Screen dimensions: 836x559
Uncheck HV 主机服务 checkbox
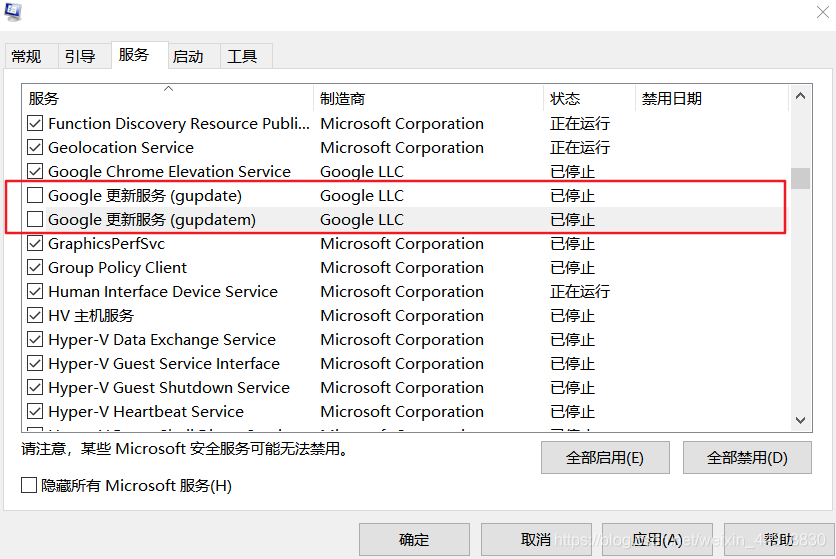click(x=35, y=316)
